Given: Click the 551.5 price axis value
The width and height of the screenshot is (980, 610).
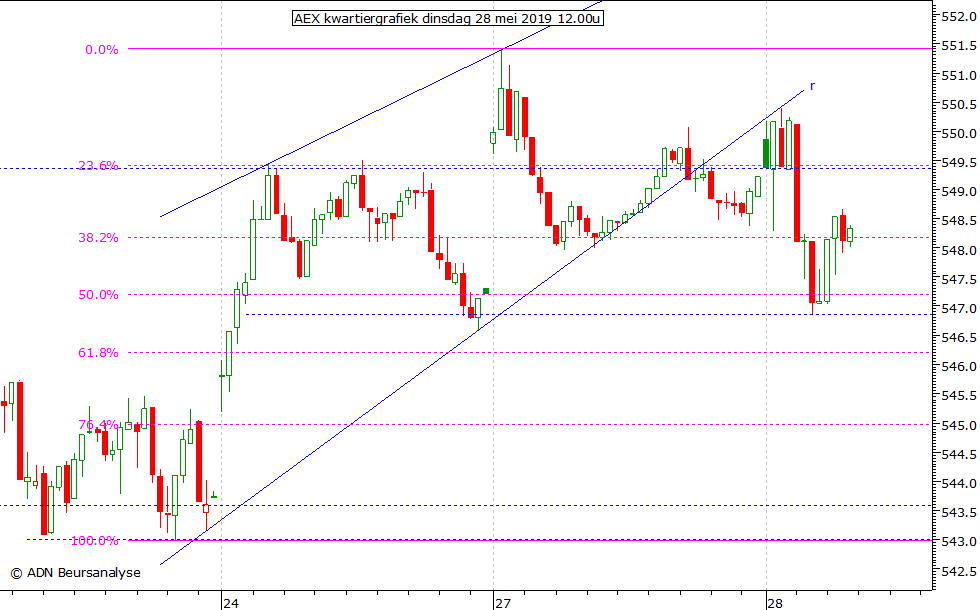Looking at the screenshot, I should 958,46.
